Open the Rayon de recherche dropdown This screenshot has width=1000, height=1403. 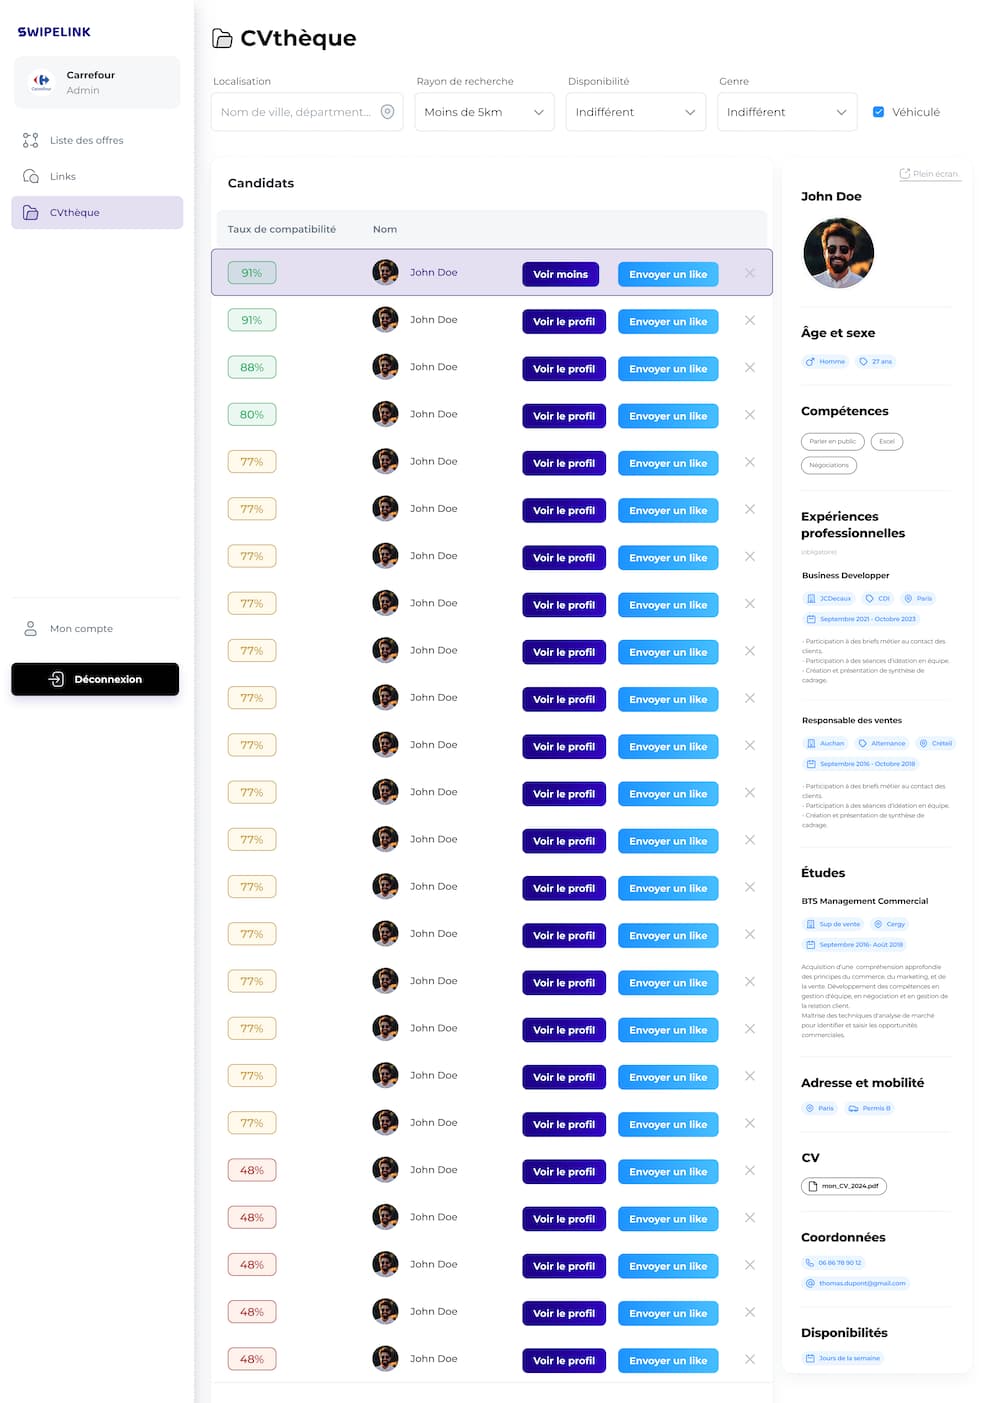click(484, 112)
